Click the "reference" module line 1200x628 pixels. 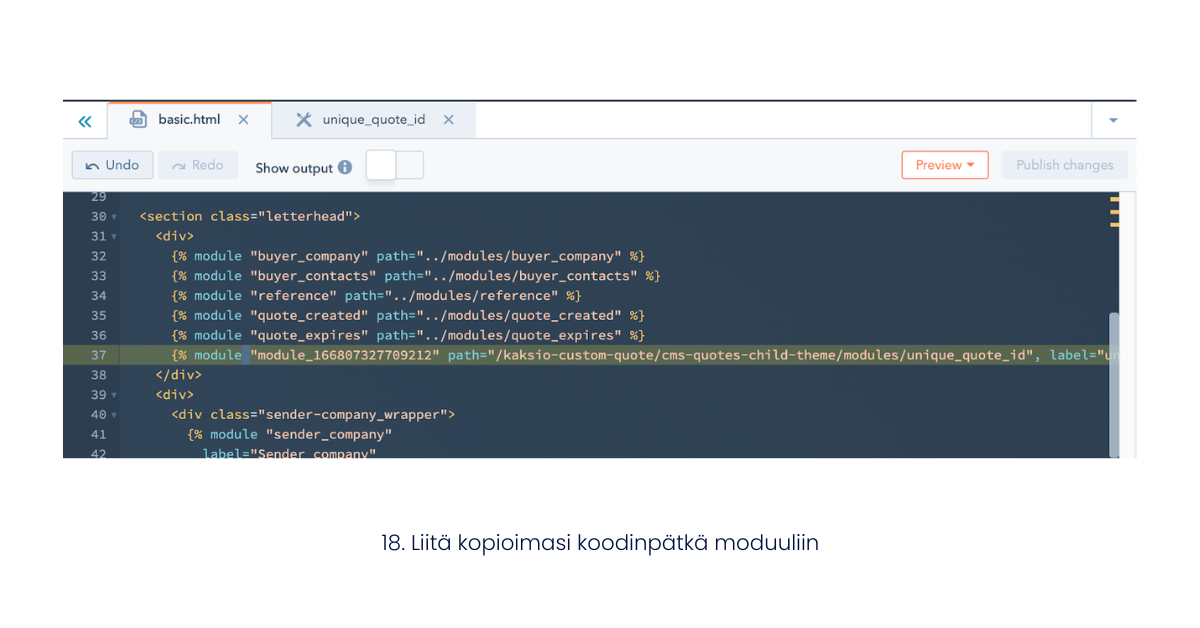coord(376,296)
